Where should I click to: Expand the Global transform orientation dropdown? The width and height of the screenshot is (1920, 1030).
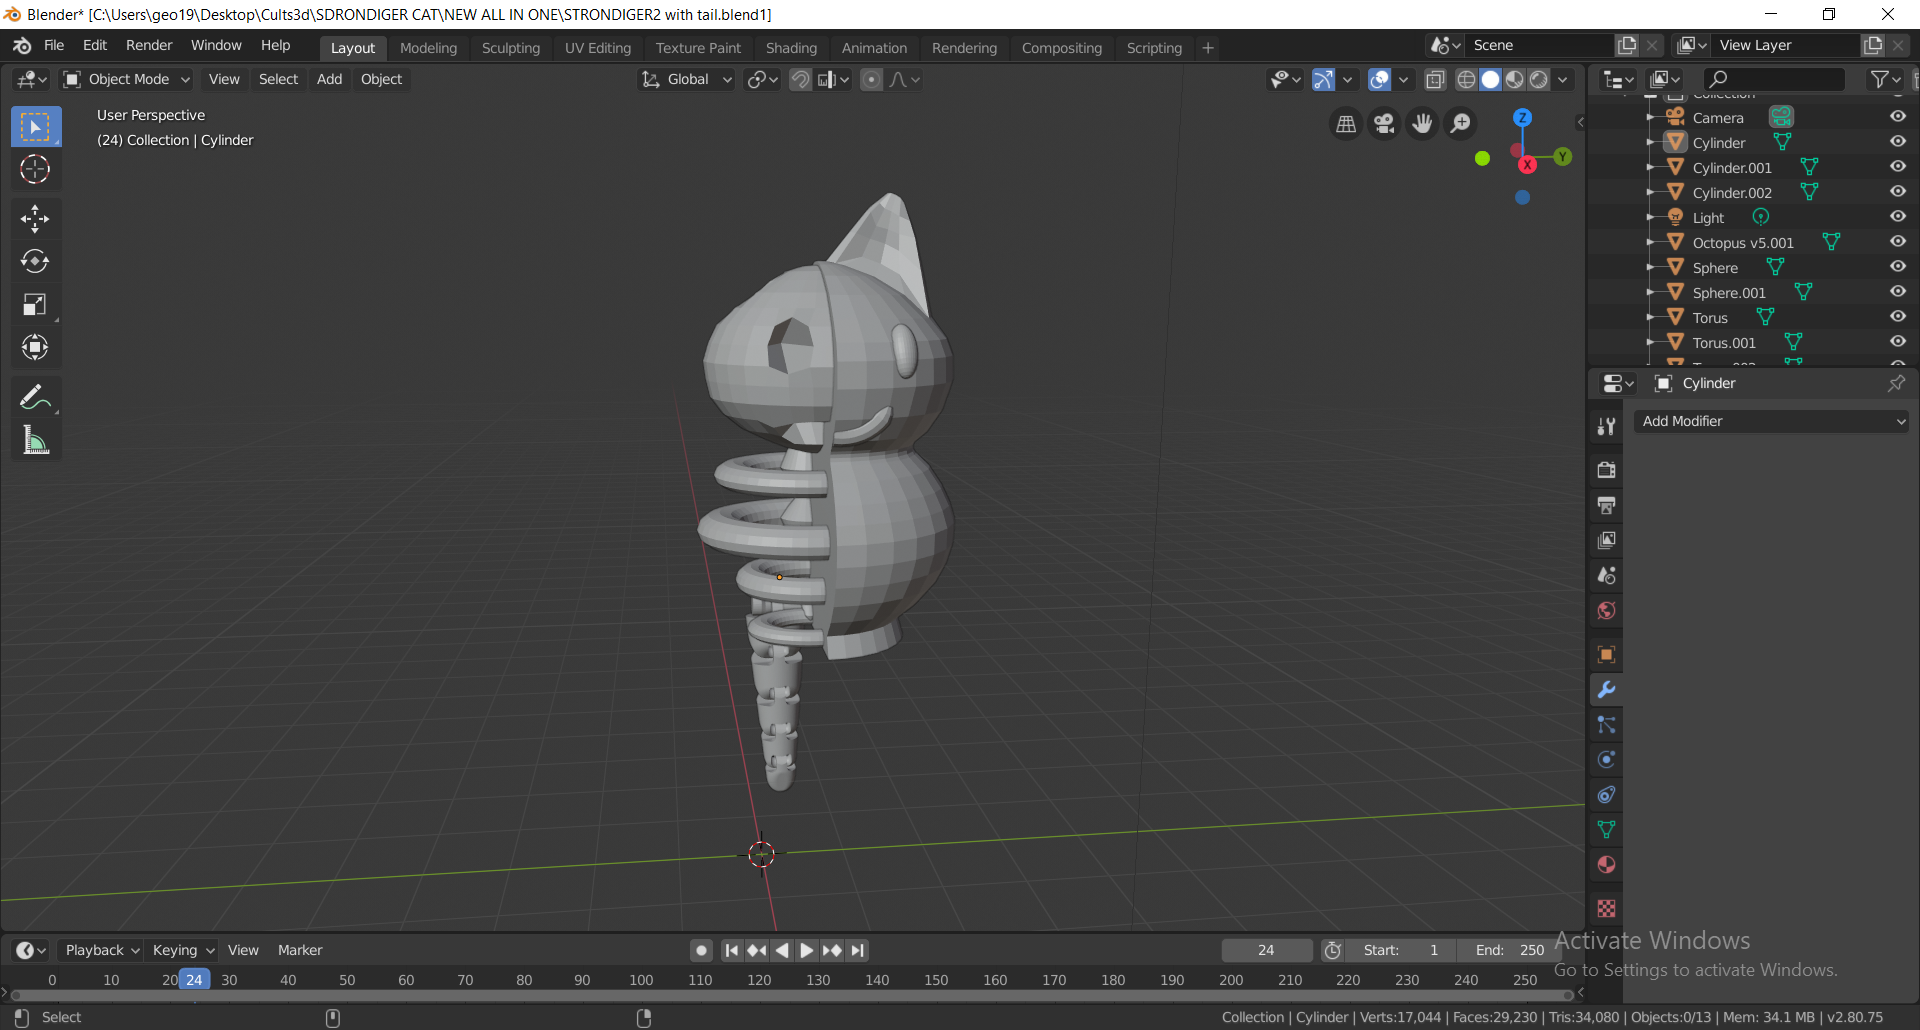(688, 79)
